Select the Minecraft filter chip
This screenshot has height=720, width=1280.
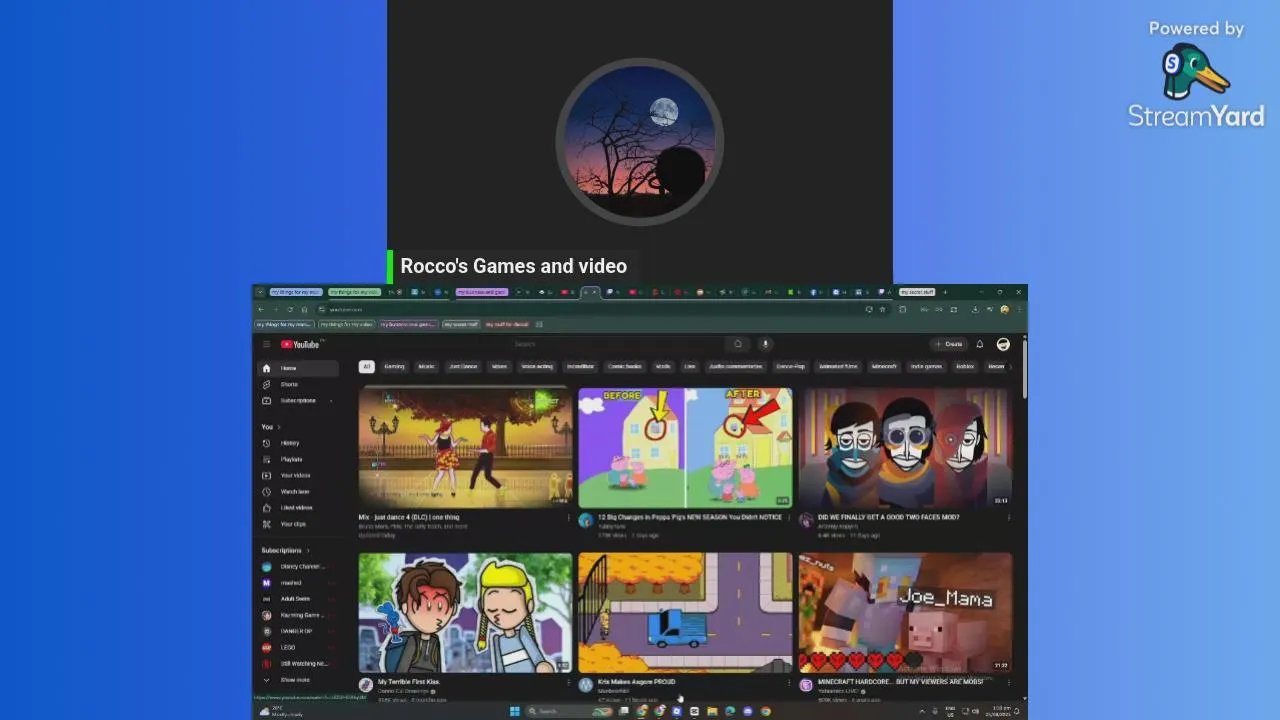(x=884, y=367)
